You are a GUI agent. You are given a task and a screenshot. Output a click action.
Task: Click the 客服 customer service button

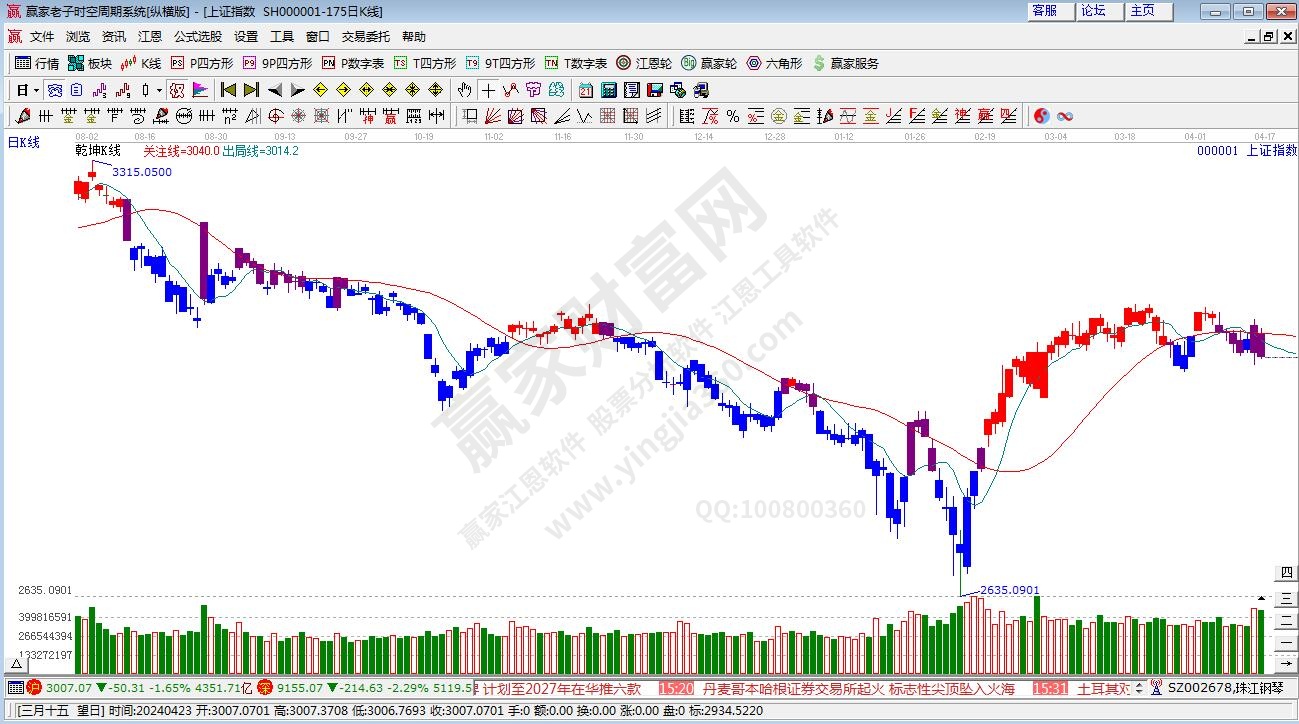pyautogui.click(x=1044, y=11)
